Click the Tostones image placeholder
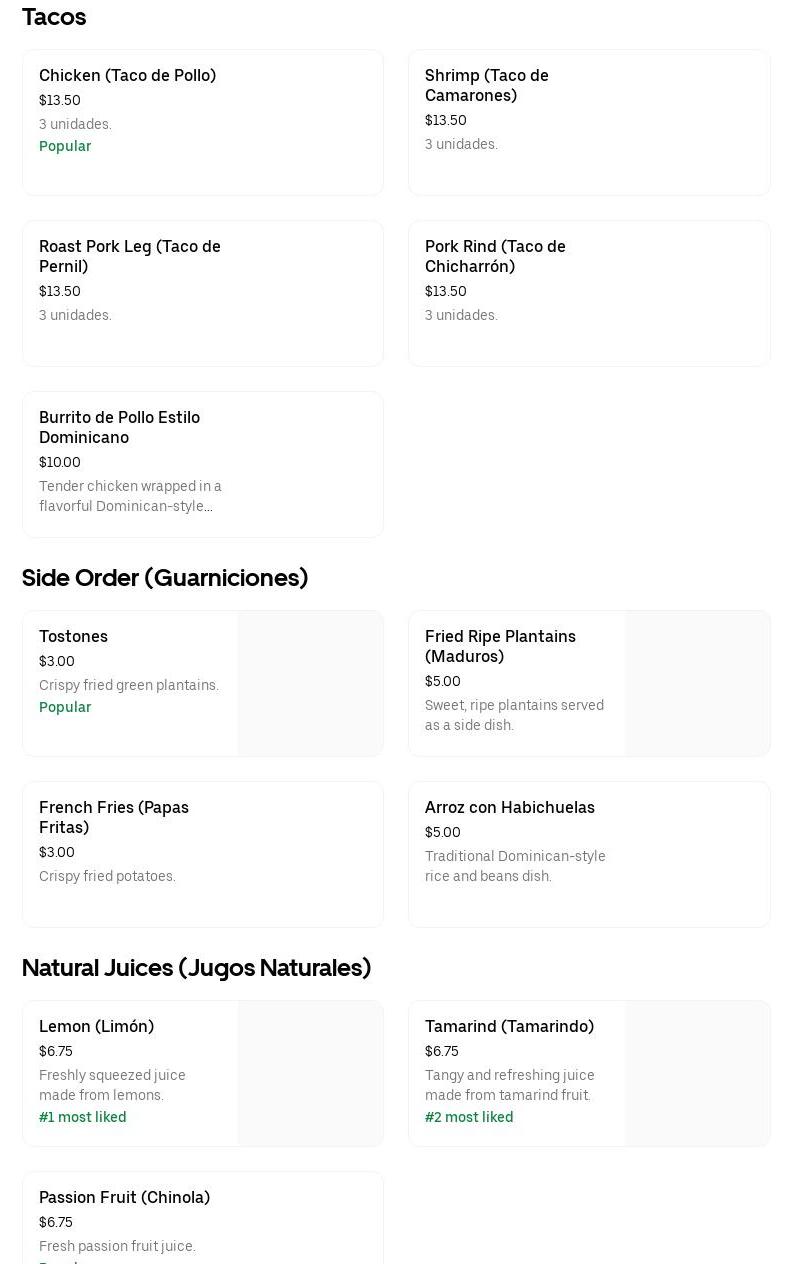804x1264 pixels. click(310, 684)
